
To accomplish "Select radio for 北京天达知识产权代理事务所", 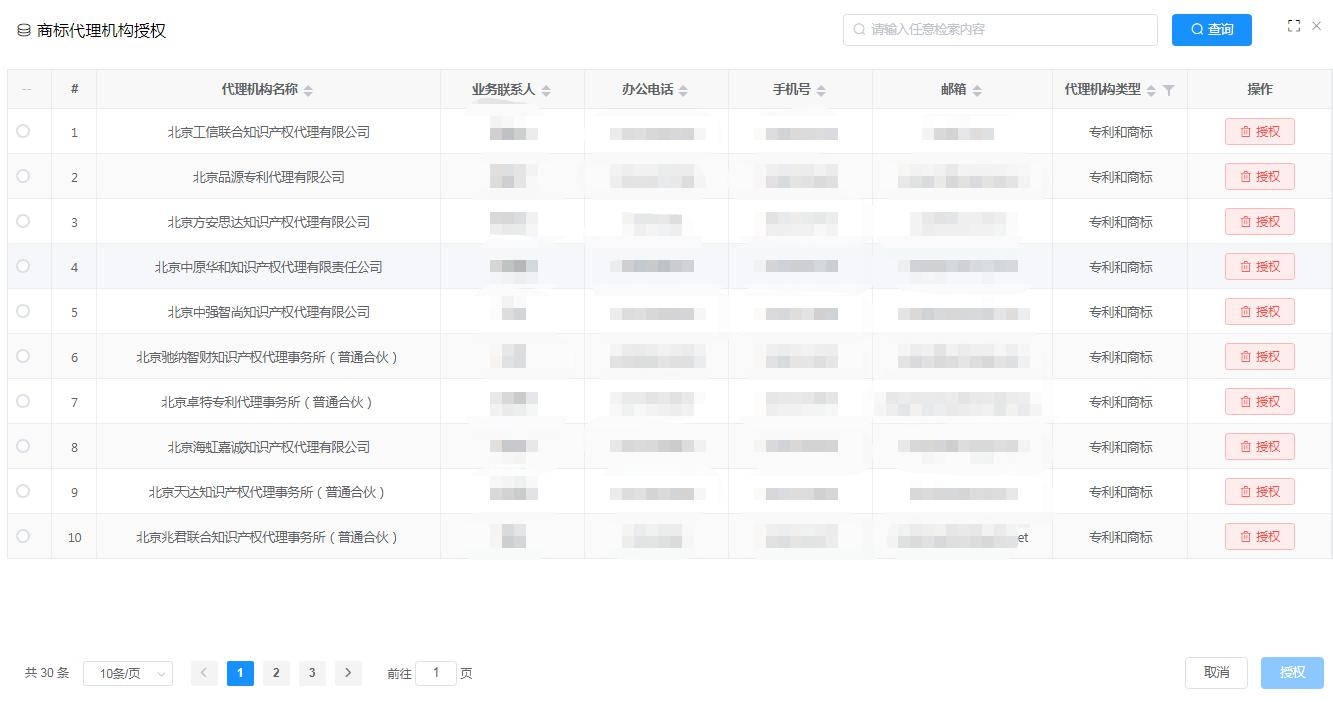I will 23,491.
